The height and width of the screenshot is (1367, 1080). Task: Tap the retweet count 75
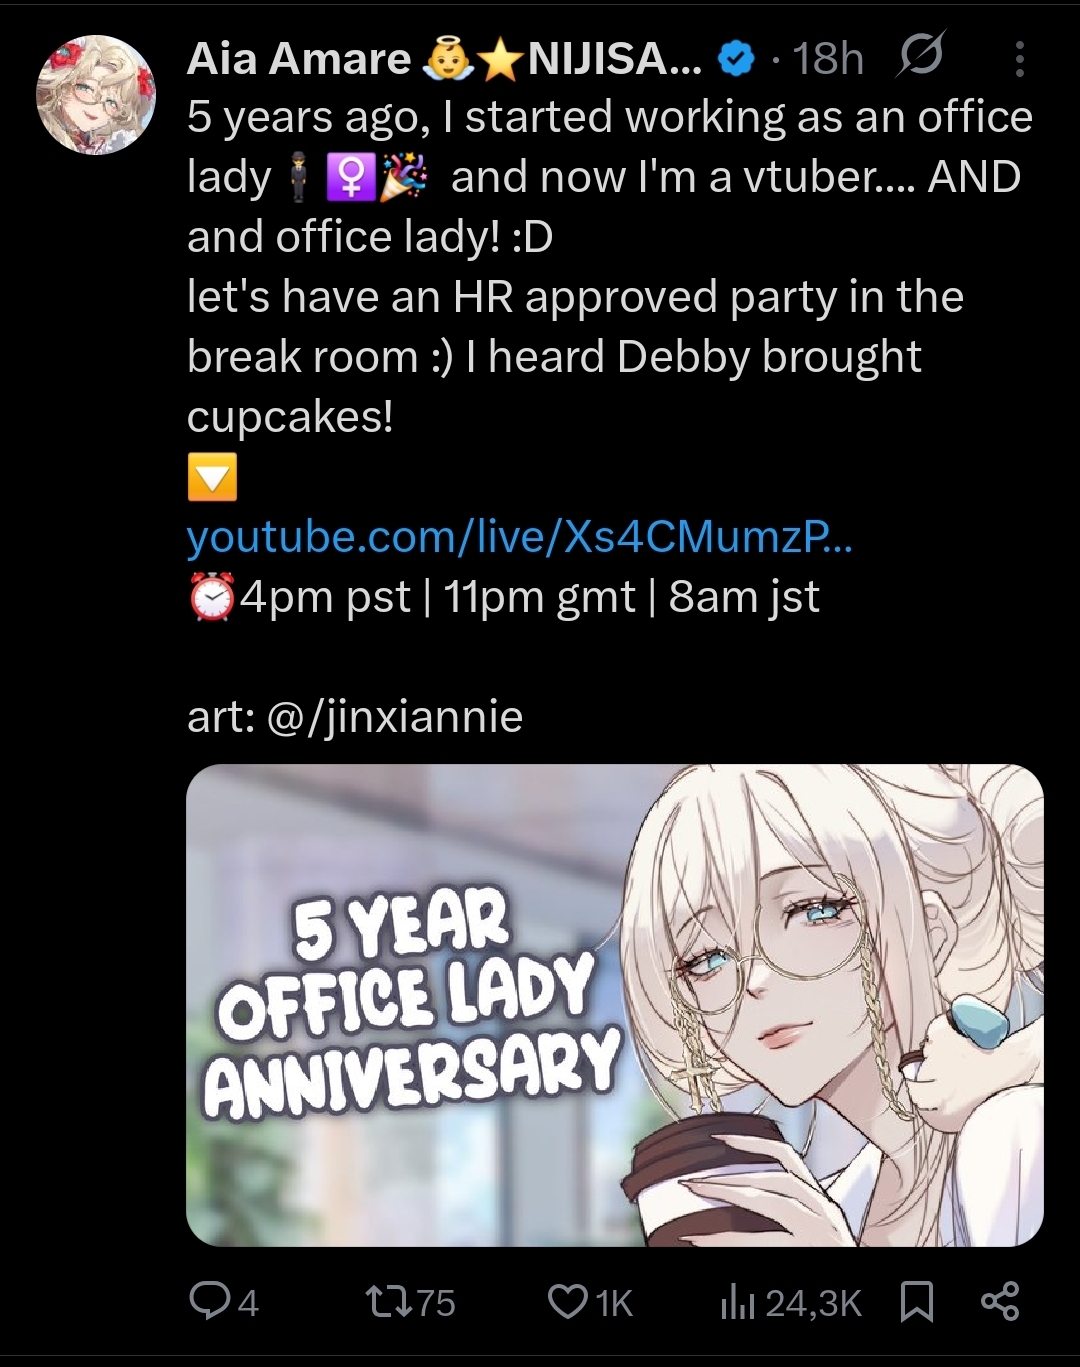coord(435,1302)
